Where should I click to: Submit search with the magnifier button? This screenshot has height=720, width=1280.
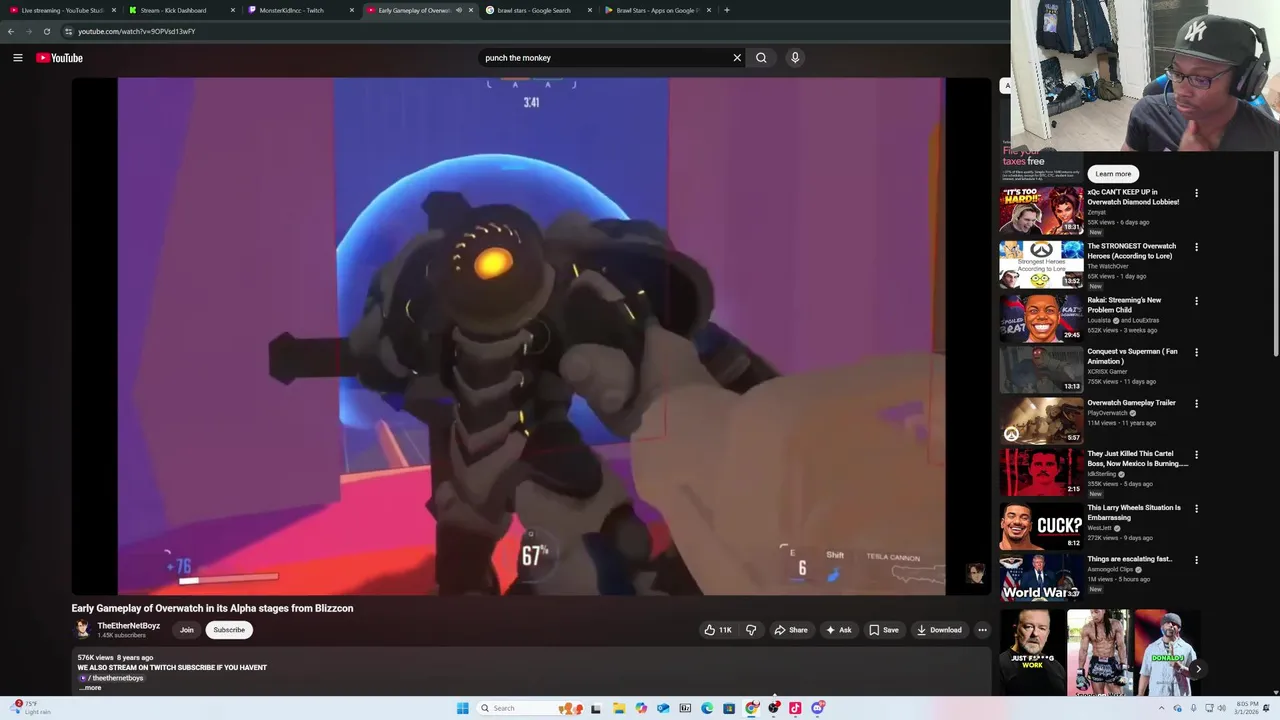tap(761, 58)
